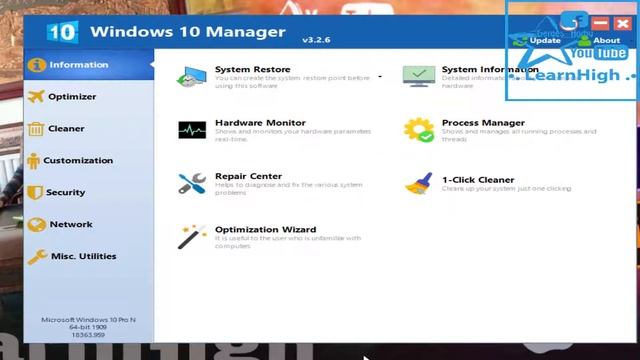Click the Windows 10 Manager title text
The width and height of the screenshot is (640, 360).
click(x=188, y=32)
